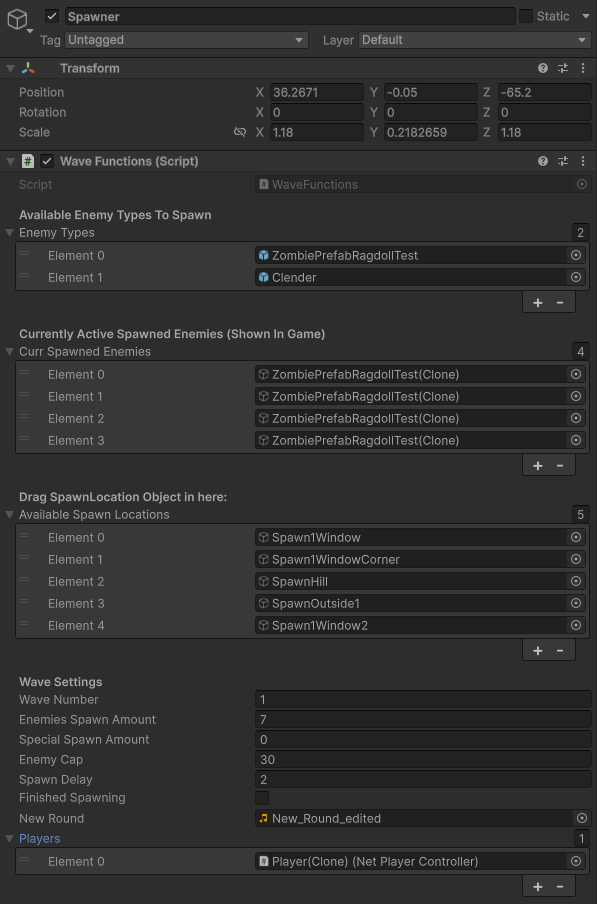This screenshot has height=904, width=597.
Task: Collapse the Curr Spawned Enemies list
Action: coord(10,351)
